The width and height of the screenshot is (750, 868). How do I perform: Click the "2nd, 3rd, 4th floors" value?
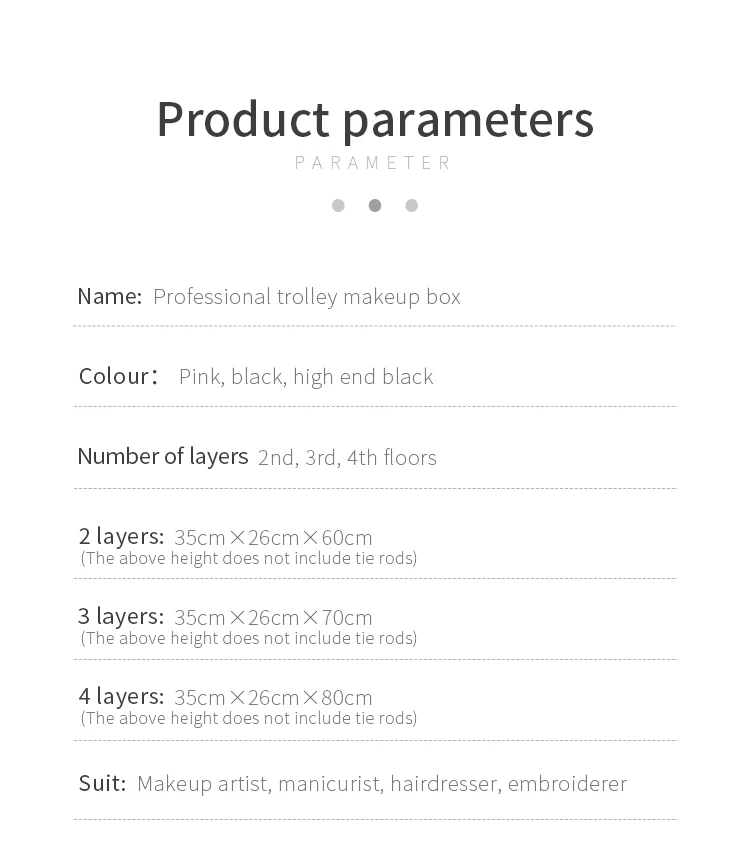pos(347,458)
